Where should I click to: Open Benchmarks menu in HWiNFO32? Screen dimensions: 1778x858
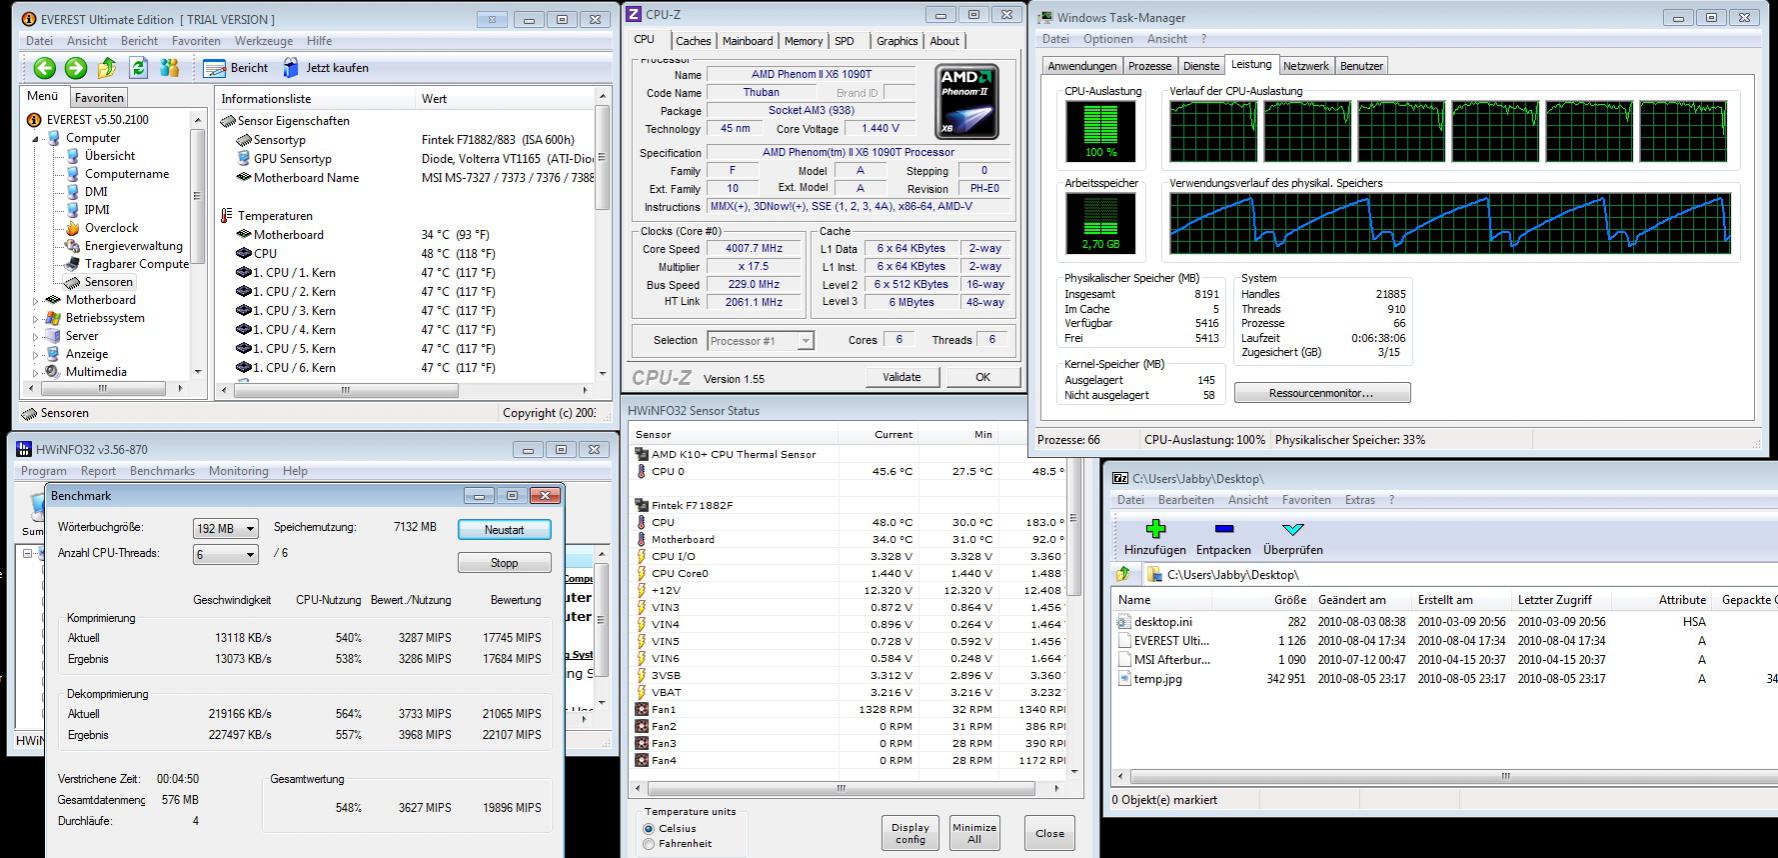pyautogui.click(x=162, y=471)
